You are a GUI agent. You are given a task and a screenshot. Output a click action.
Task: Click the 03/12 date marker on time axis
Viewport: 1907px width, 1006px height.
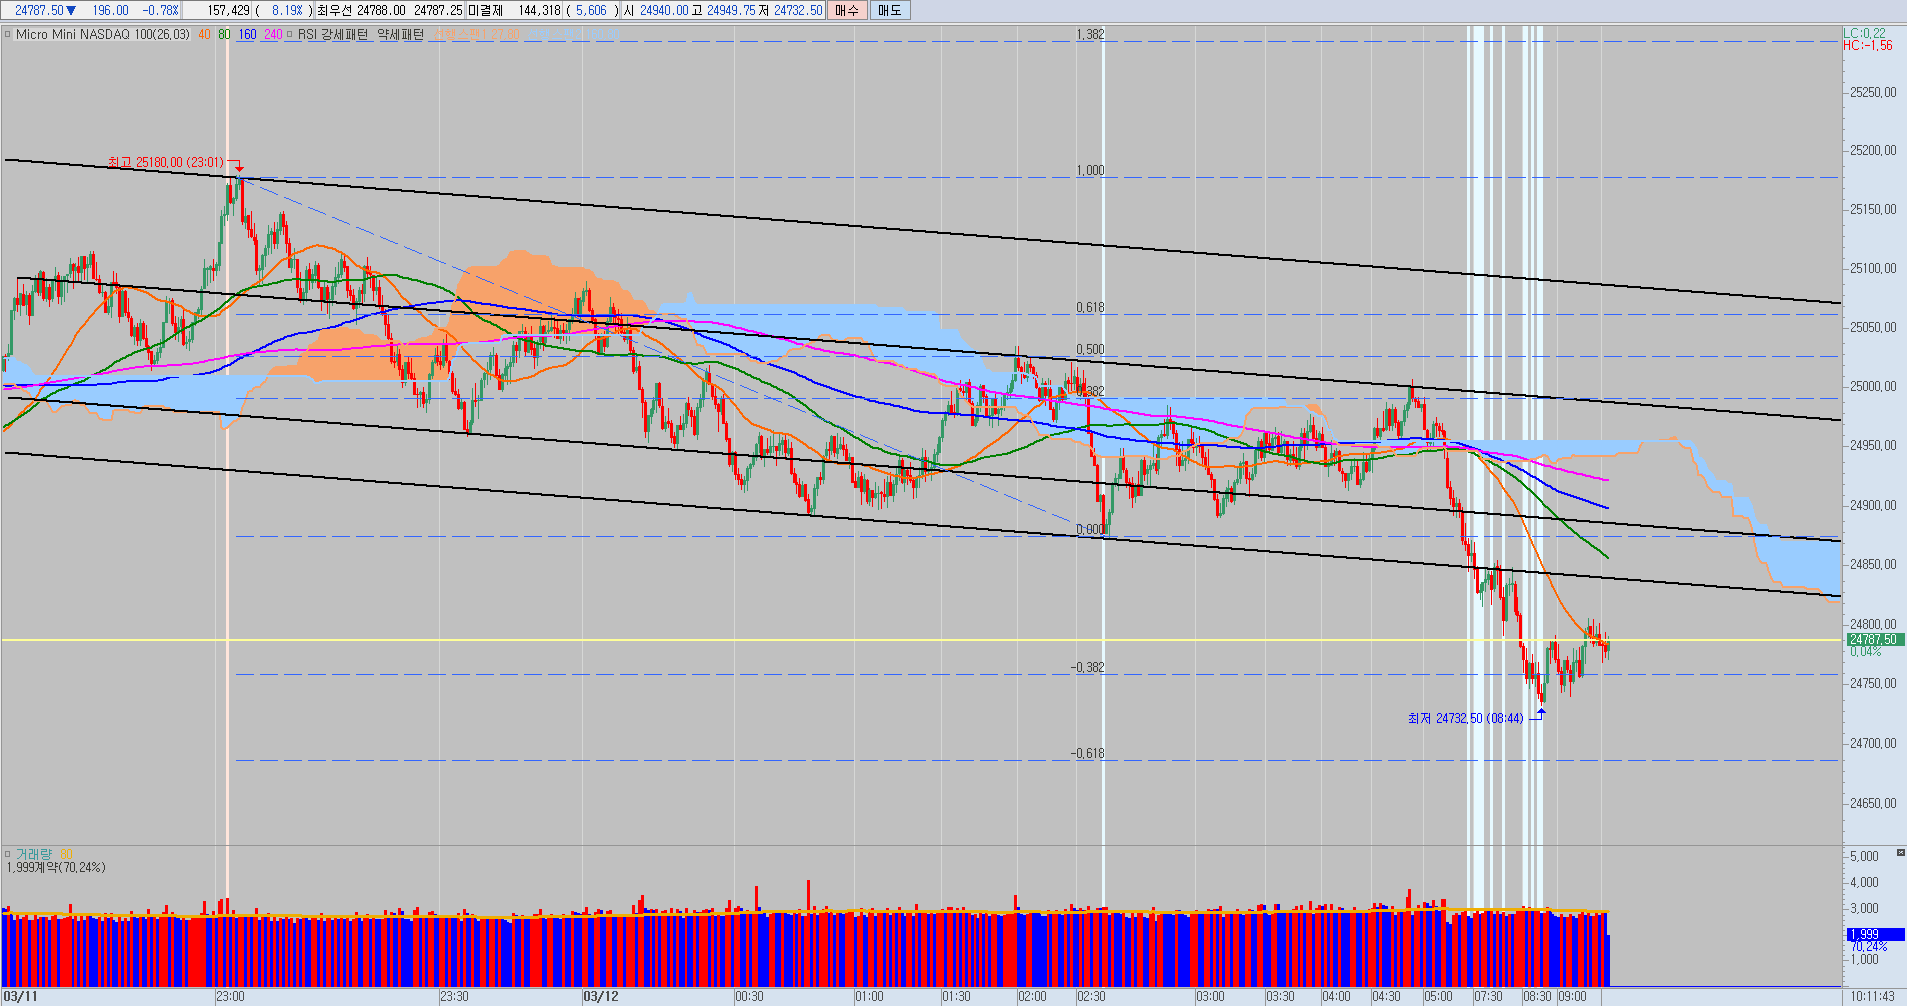[601, 996]
